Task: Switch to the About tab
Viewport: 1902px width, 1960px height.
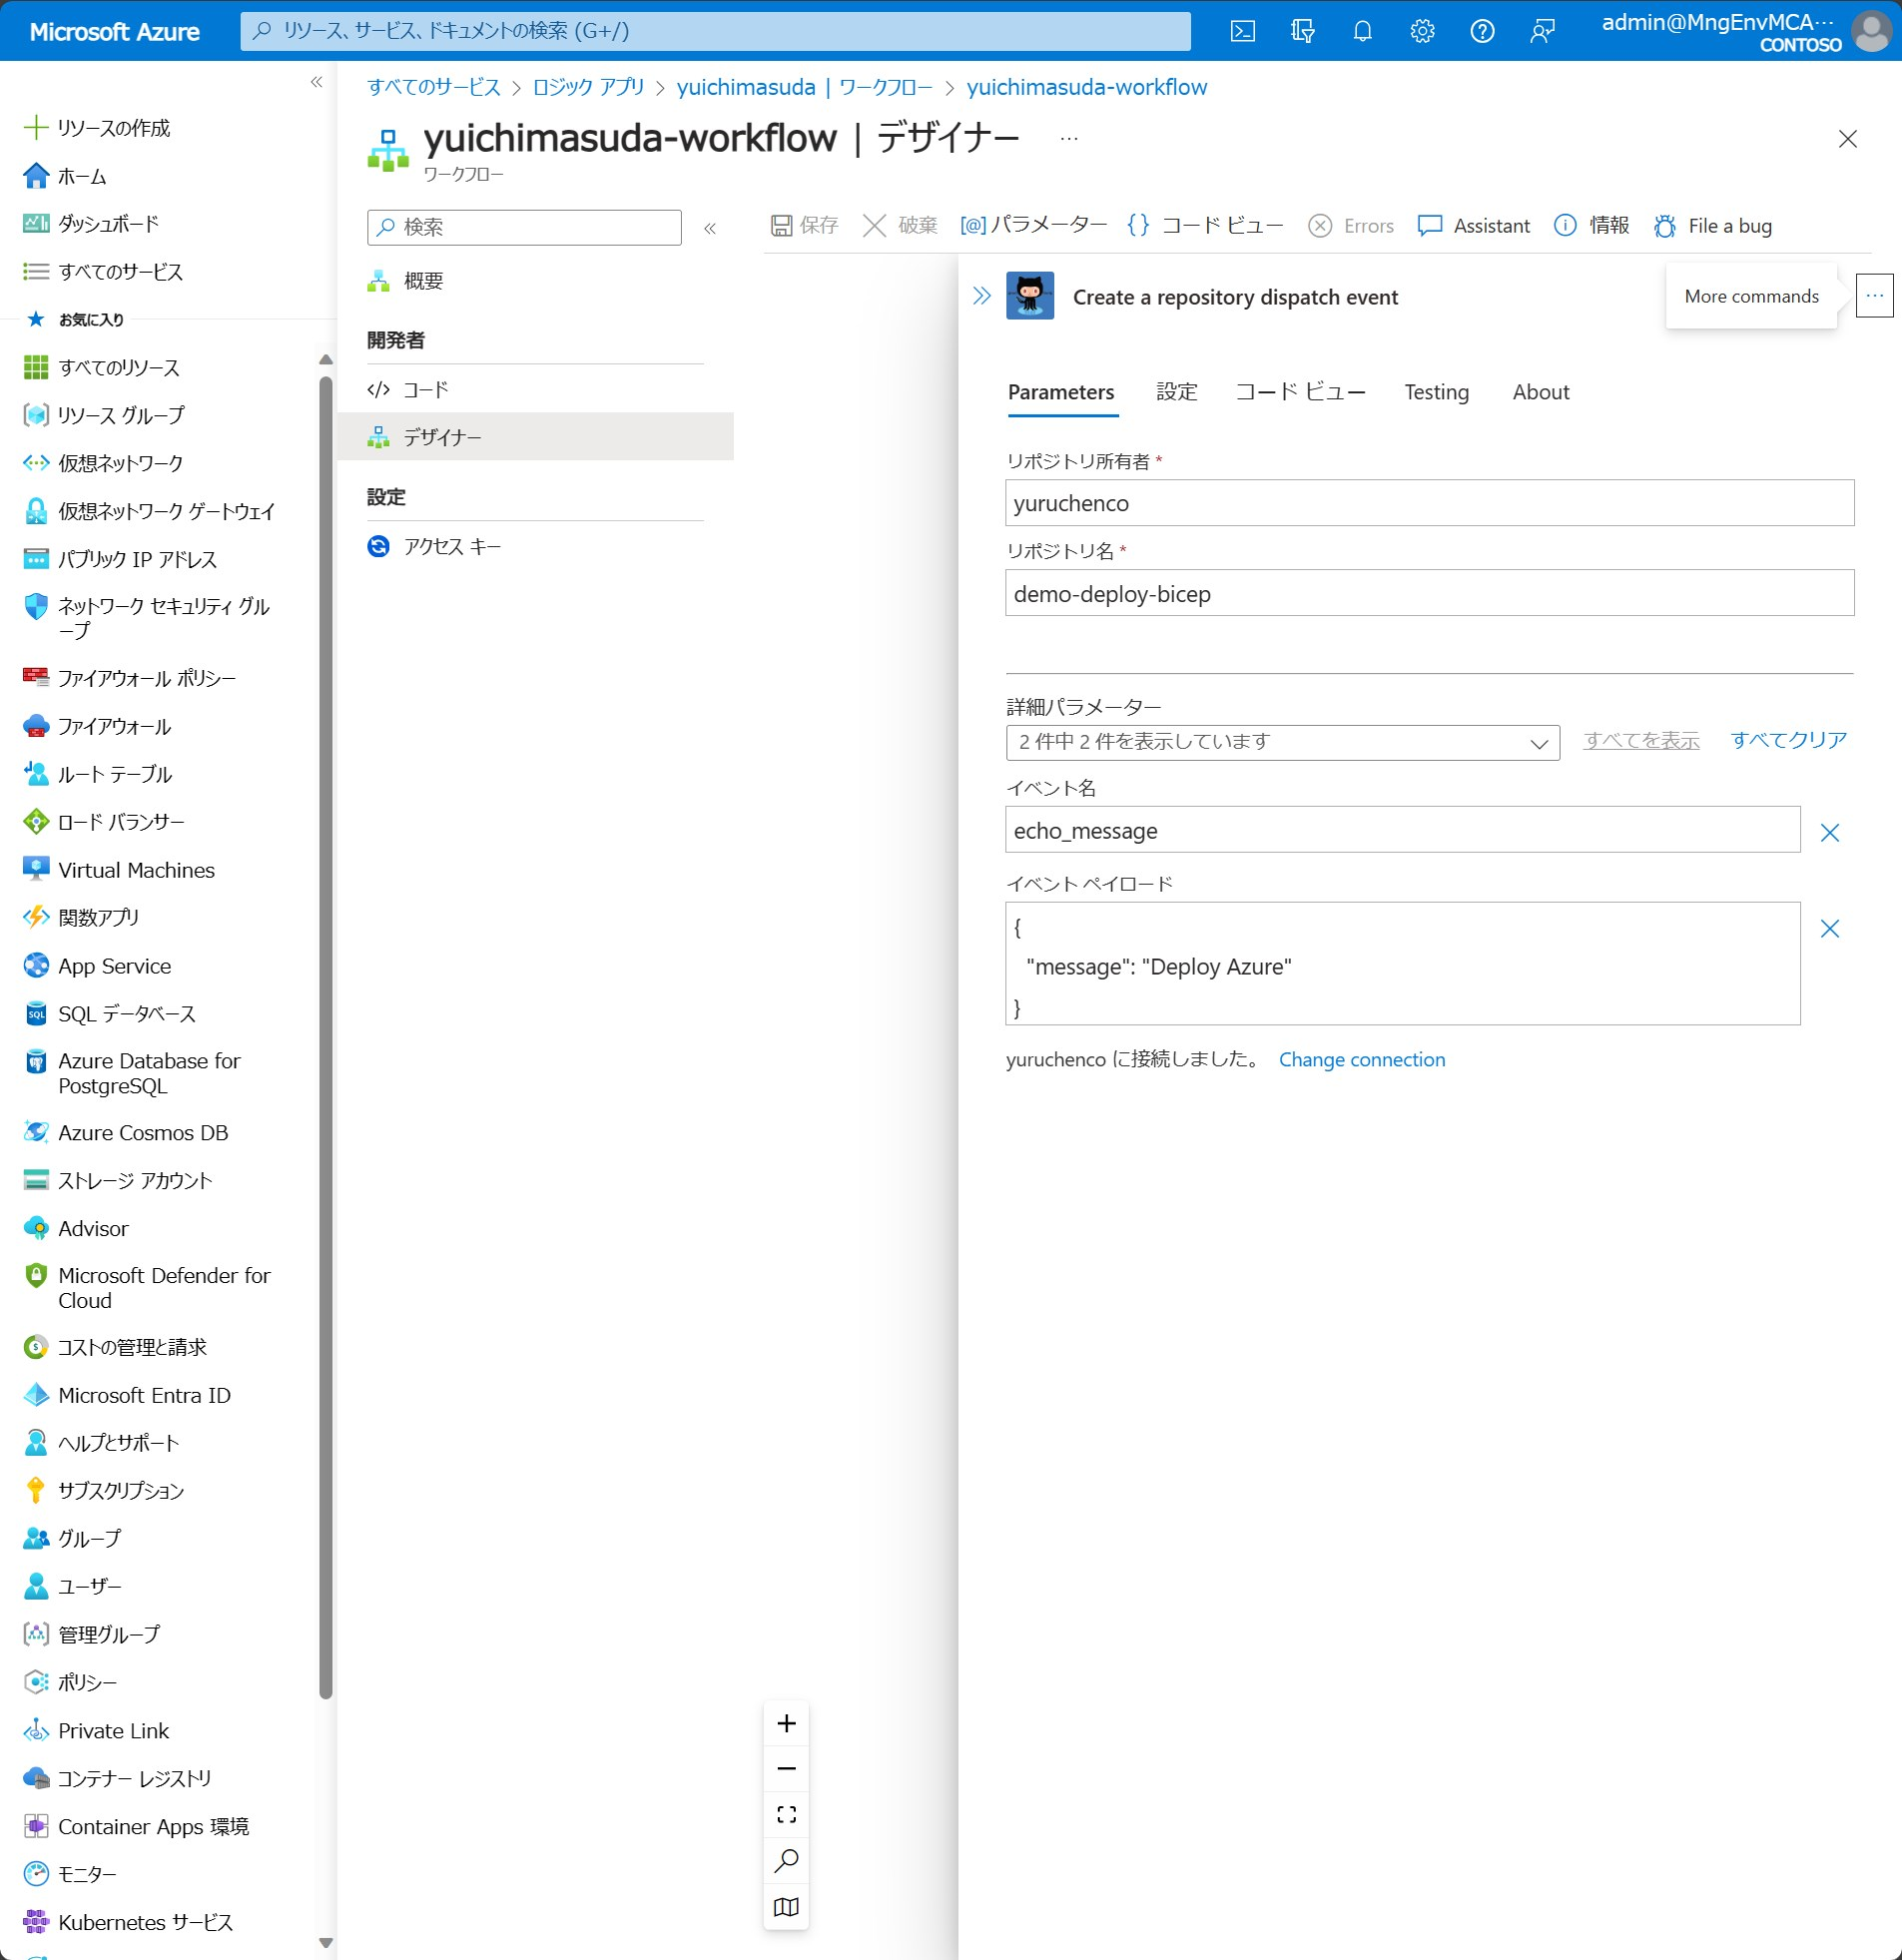Action: (1539, 392)
